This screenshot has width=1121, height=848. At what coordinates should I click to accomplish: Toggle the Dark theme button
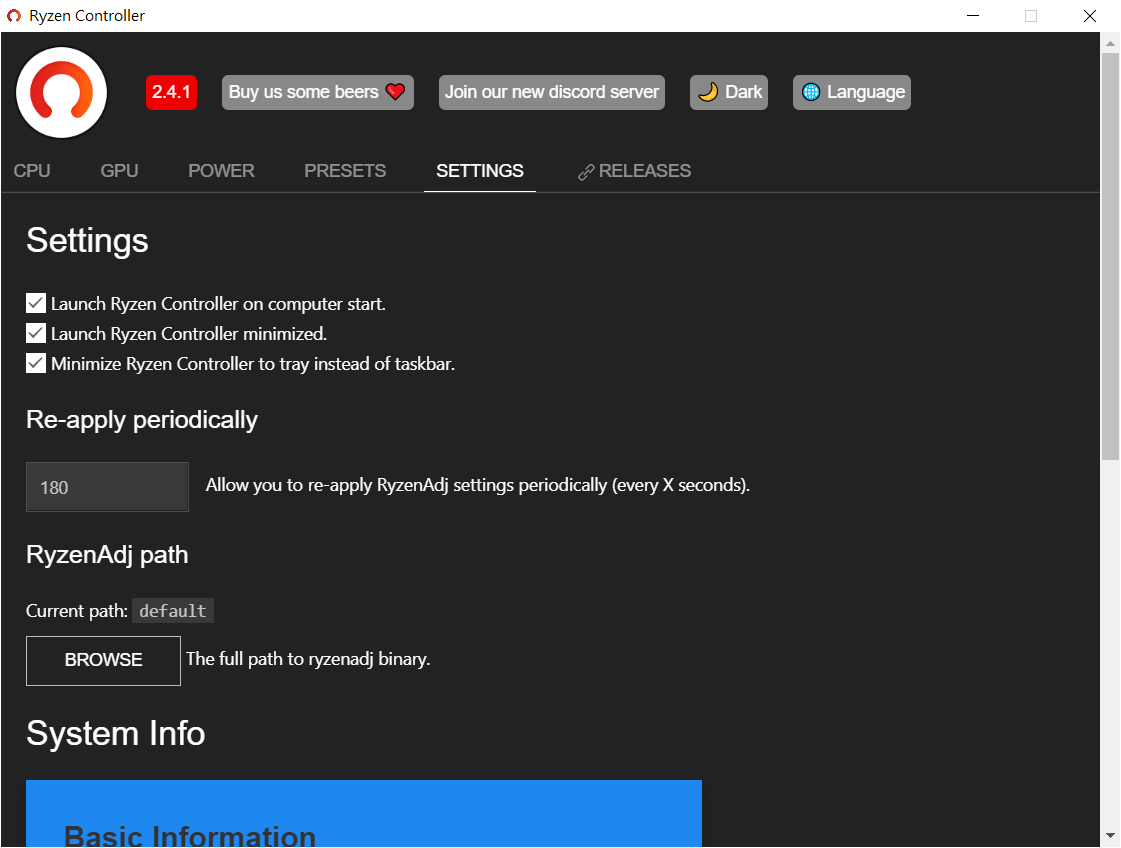point(729,92)
